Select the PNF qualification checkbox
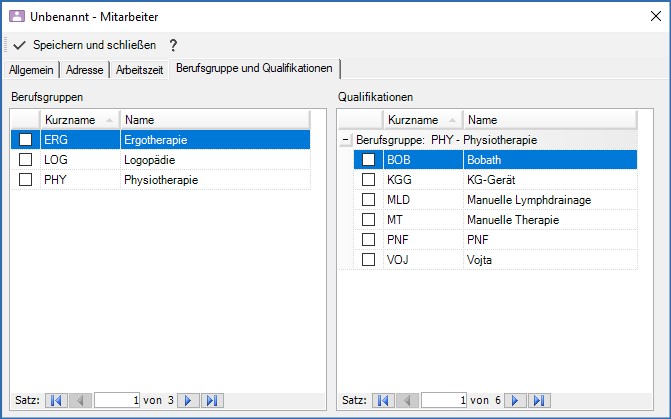671x419 pixels. tap(368, 239)
